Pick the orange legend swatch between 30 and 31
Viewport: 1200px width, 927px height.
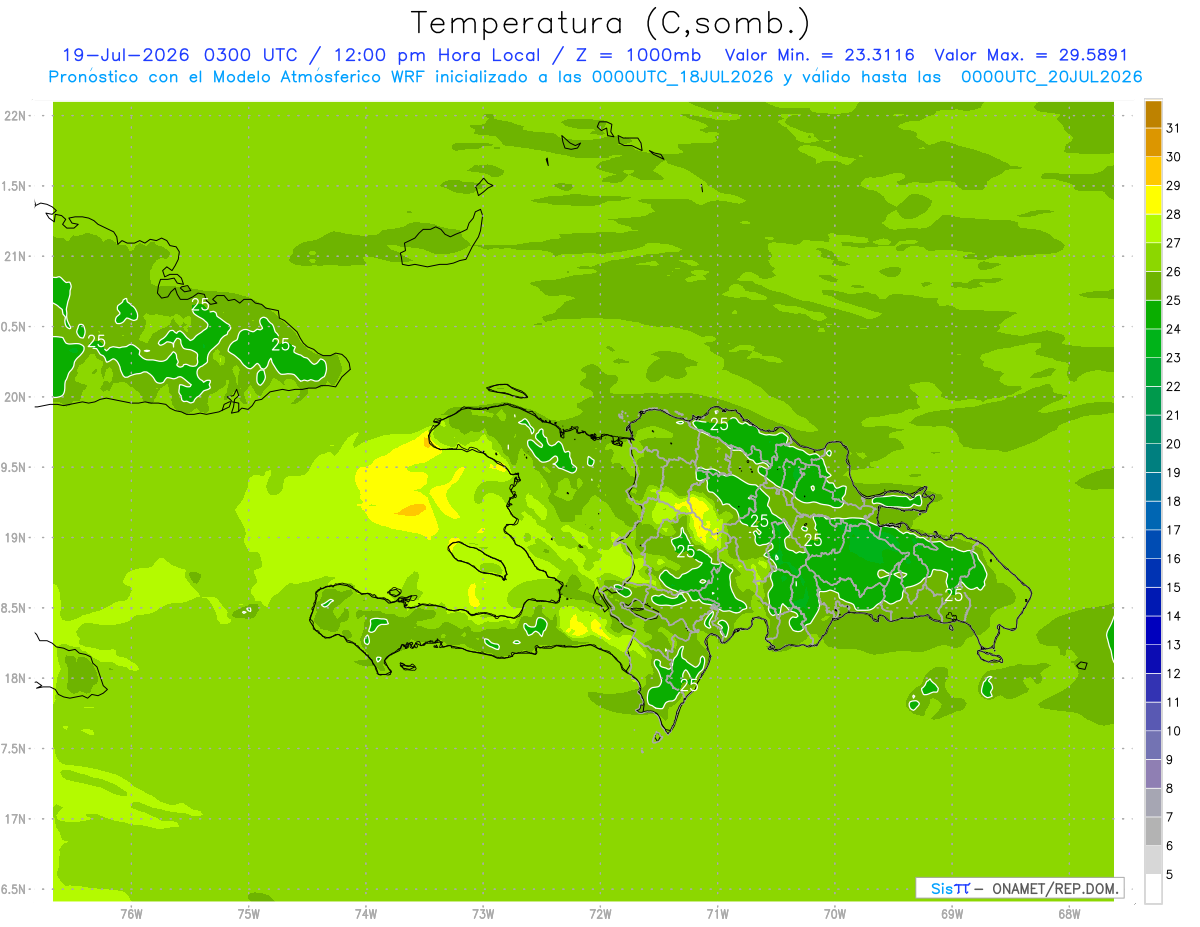point(1153,143)
